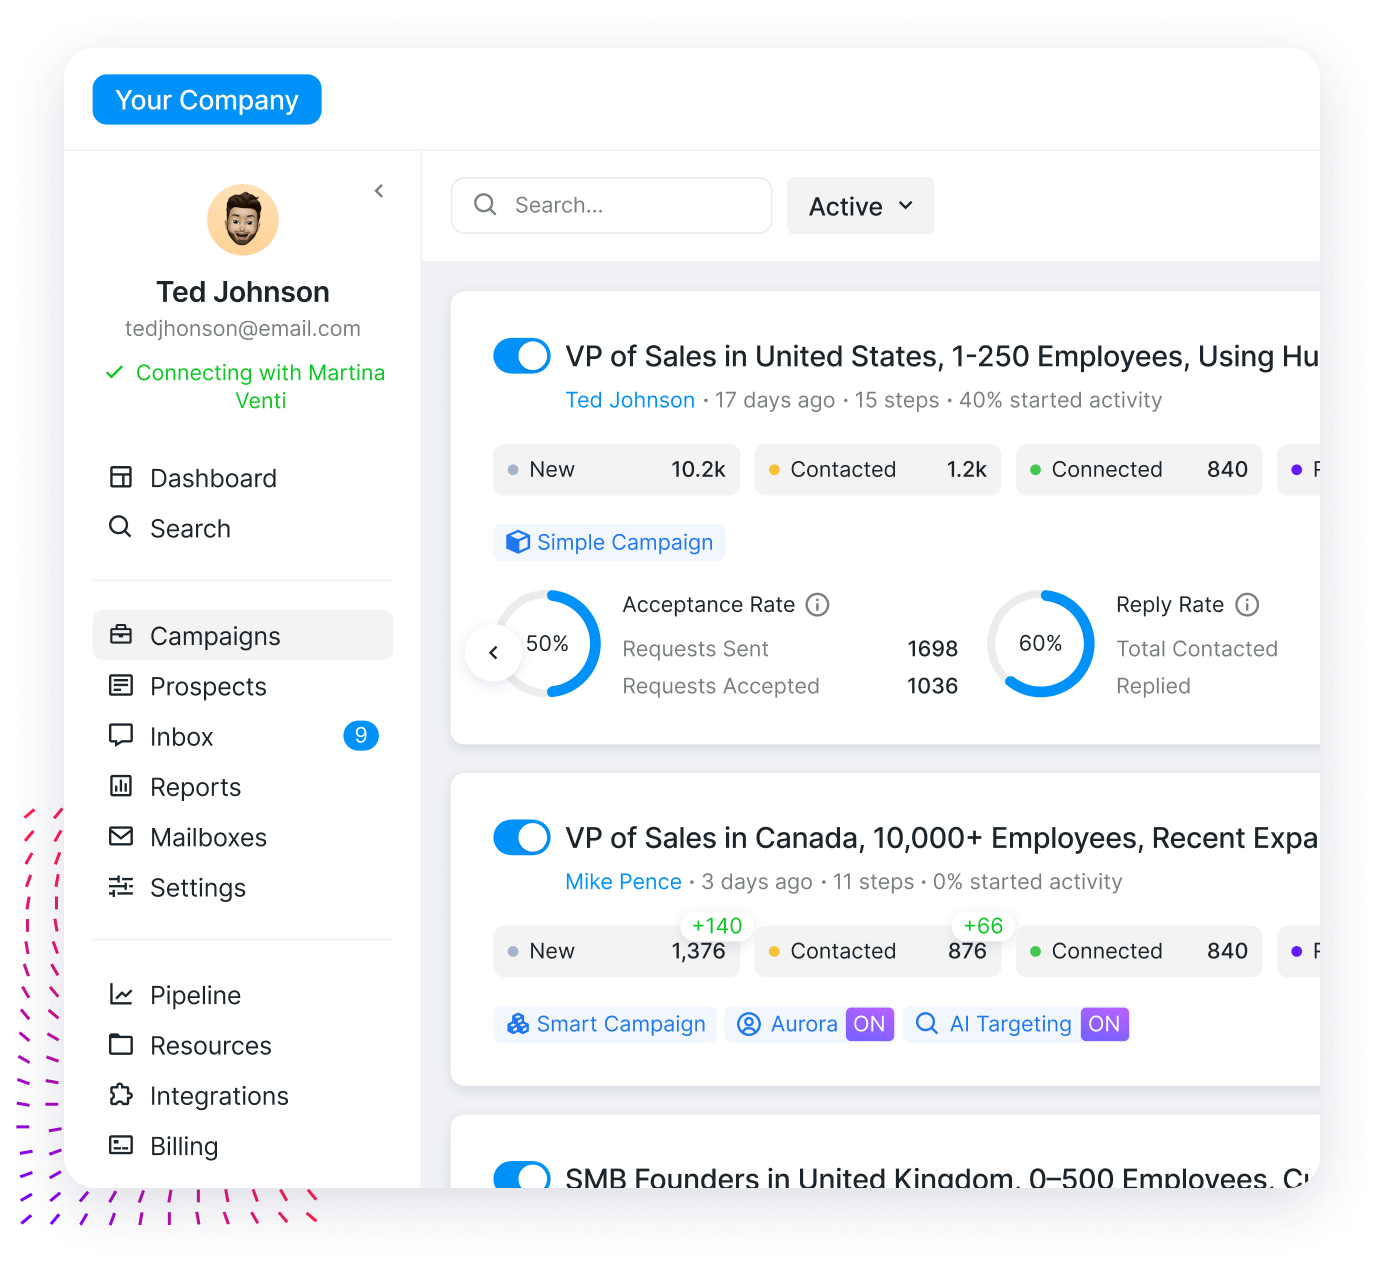Open Settings from the sidebar menu
1384x1268 pixels.
pyautogui.click(x=197, y=888)
